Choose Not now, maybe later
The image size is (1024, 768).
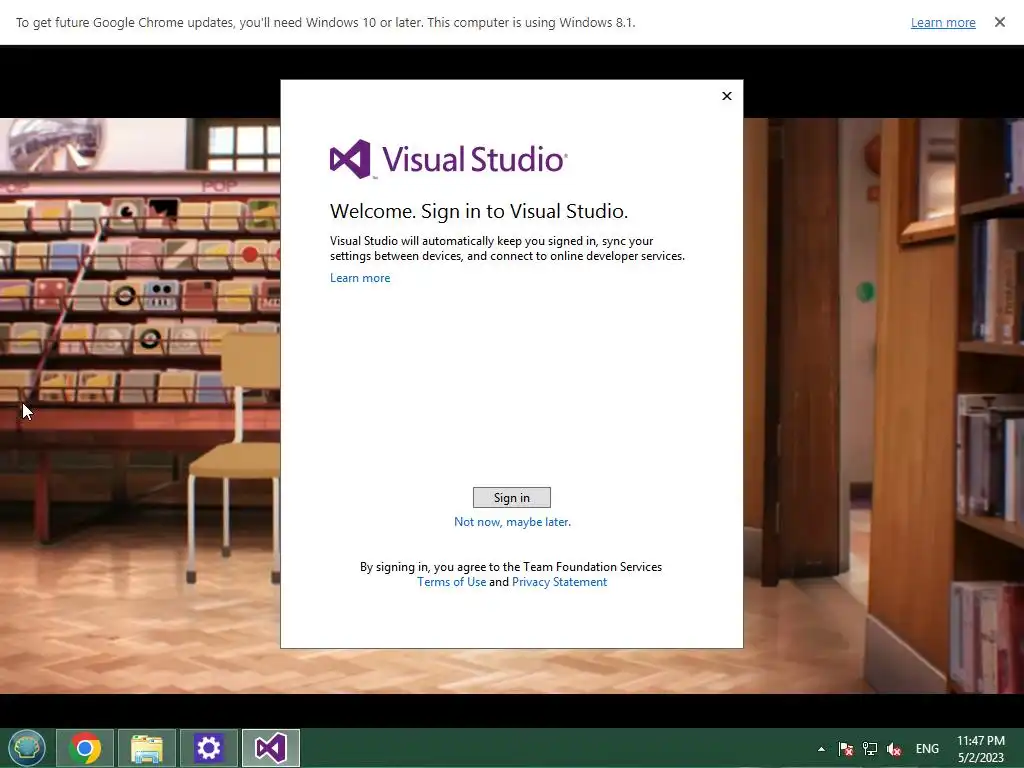(512, 522)
